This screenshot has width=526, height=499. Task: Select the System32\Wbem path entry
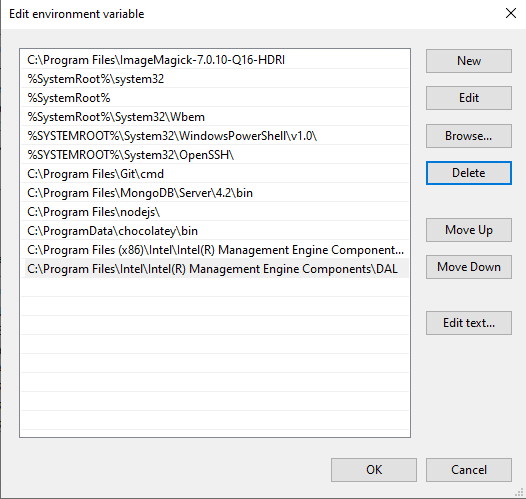point(215,117)
